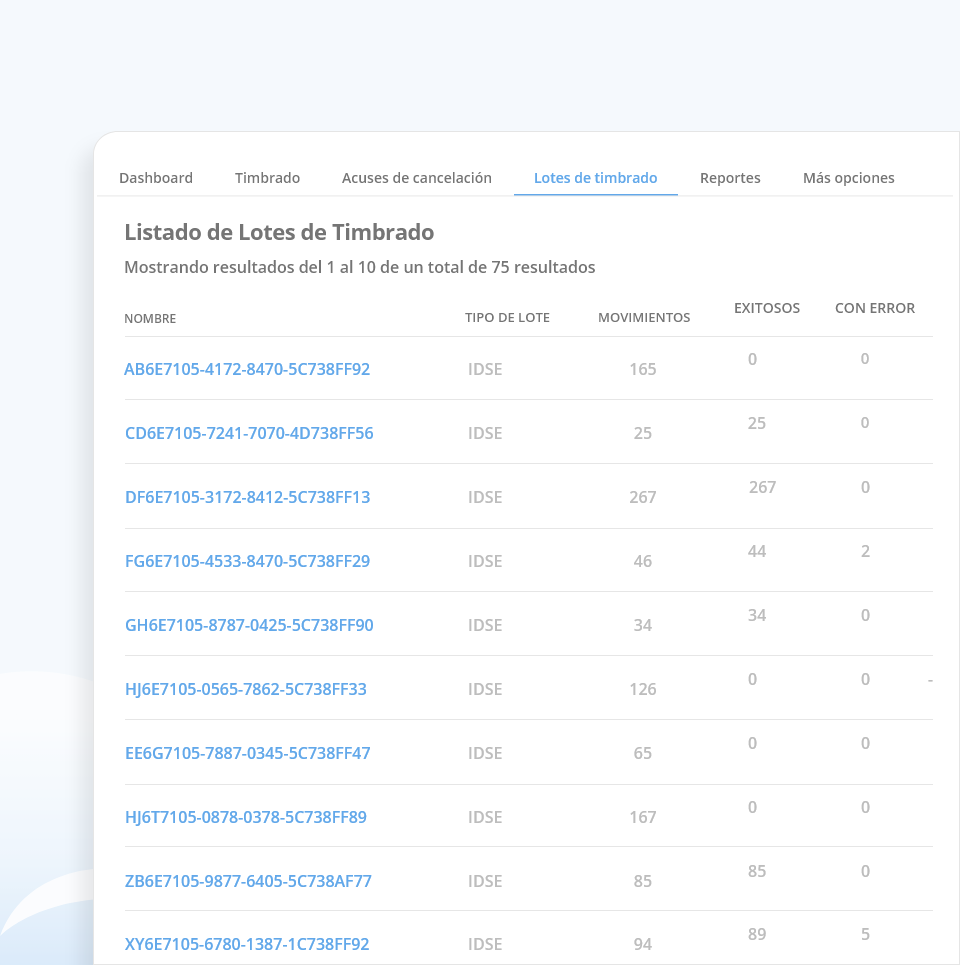Click exitosos value 0 in AB6E7105 row
Screen dimensions: 960x965
[752, 359]
